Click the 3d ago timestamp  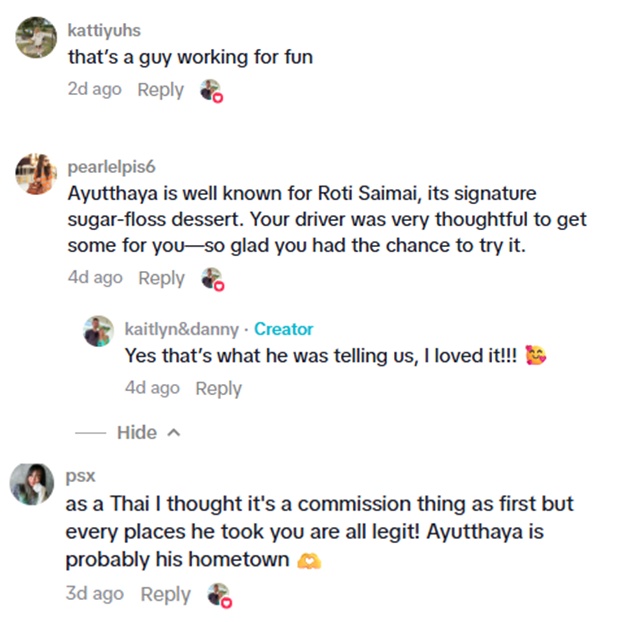(94, 595)
